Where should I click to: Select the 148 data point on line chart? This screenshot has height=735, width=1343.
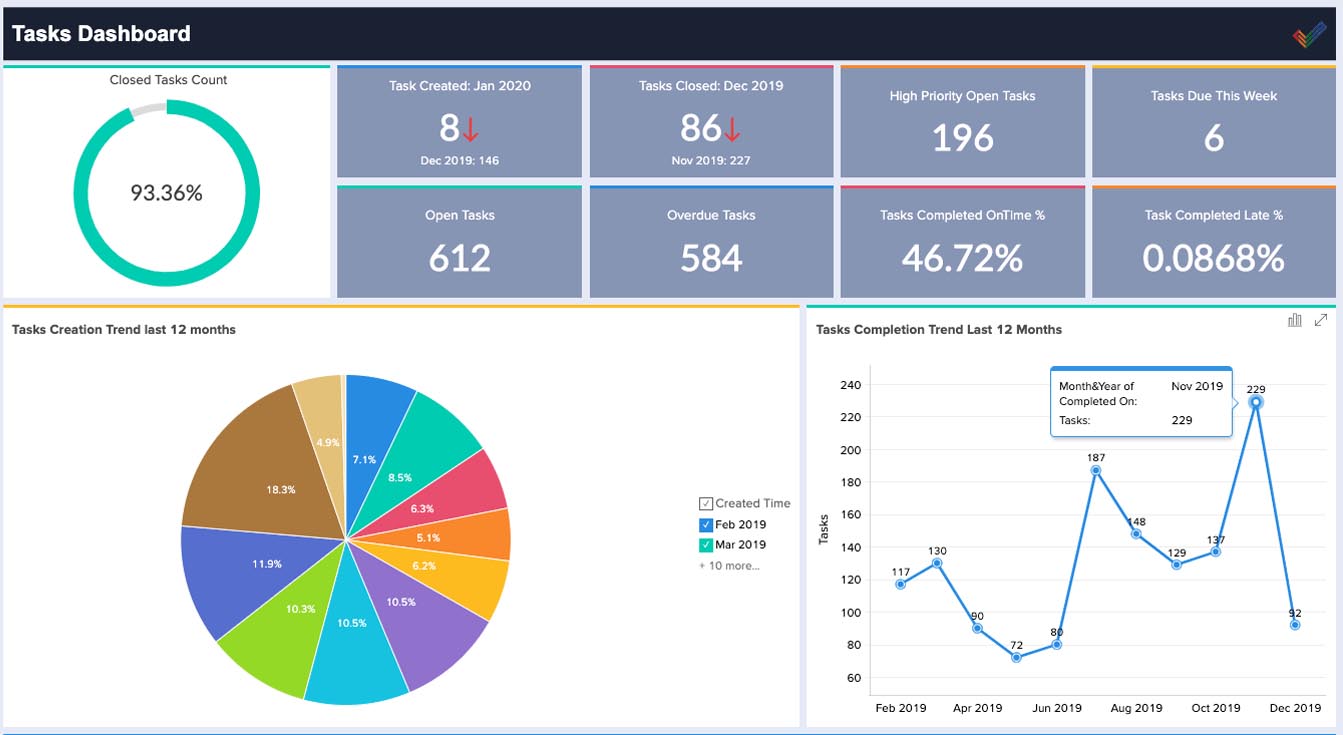point(1136,534)
